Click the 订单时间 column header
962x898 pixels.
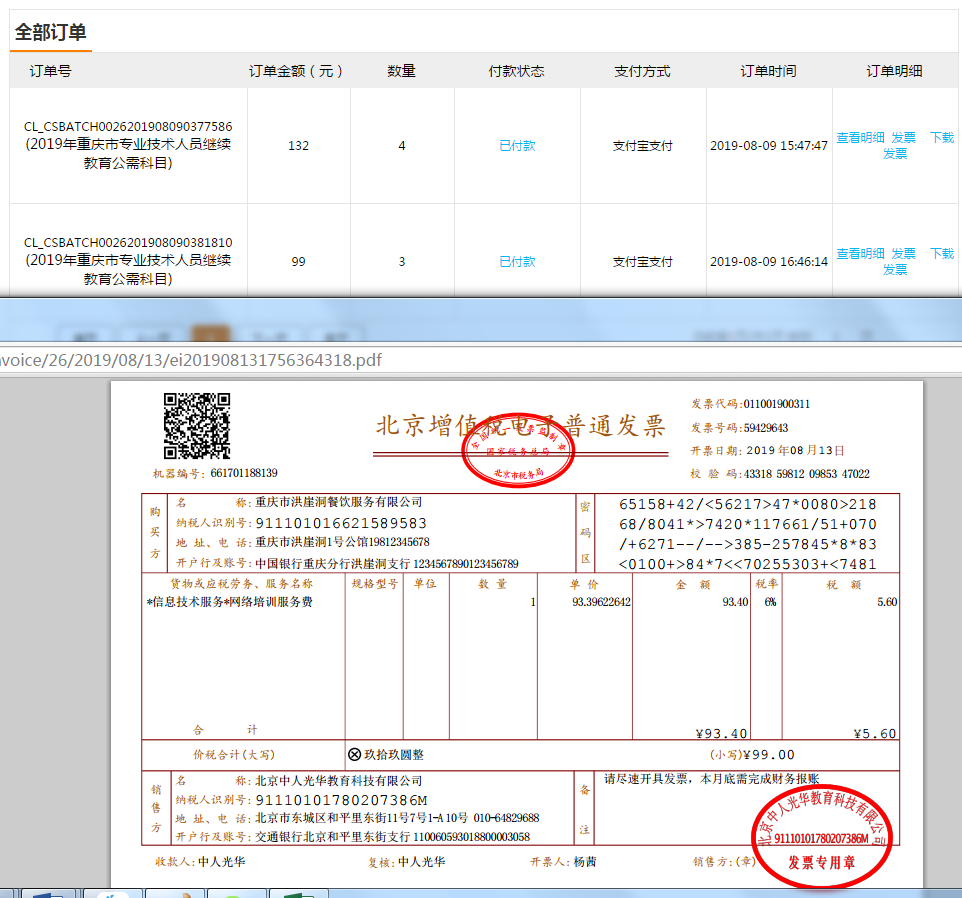[x=768, y=71]
